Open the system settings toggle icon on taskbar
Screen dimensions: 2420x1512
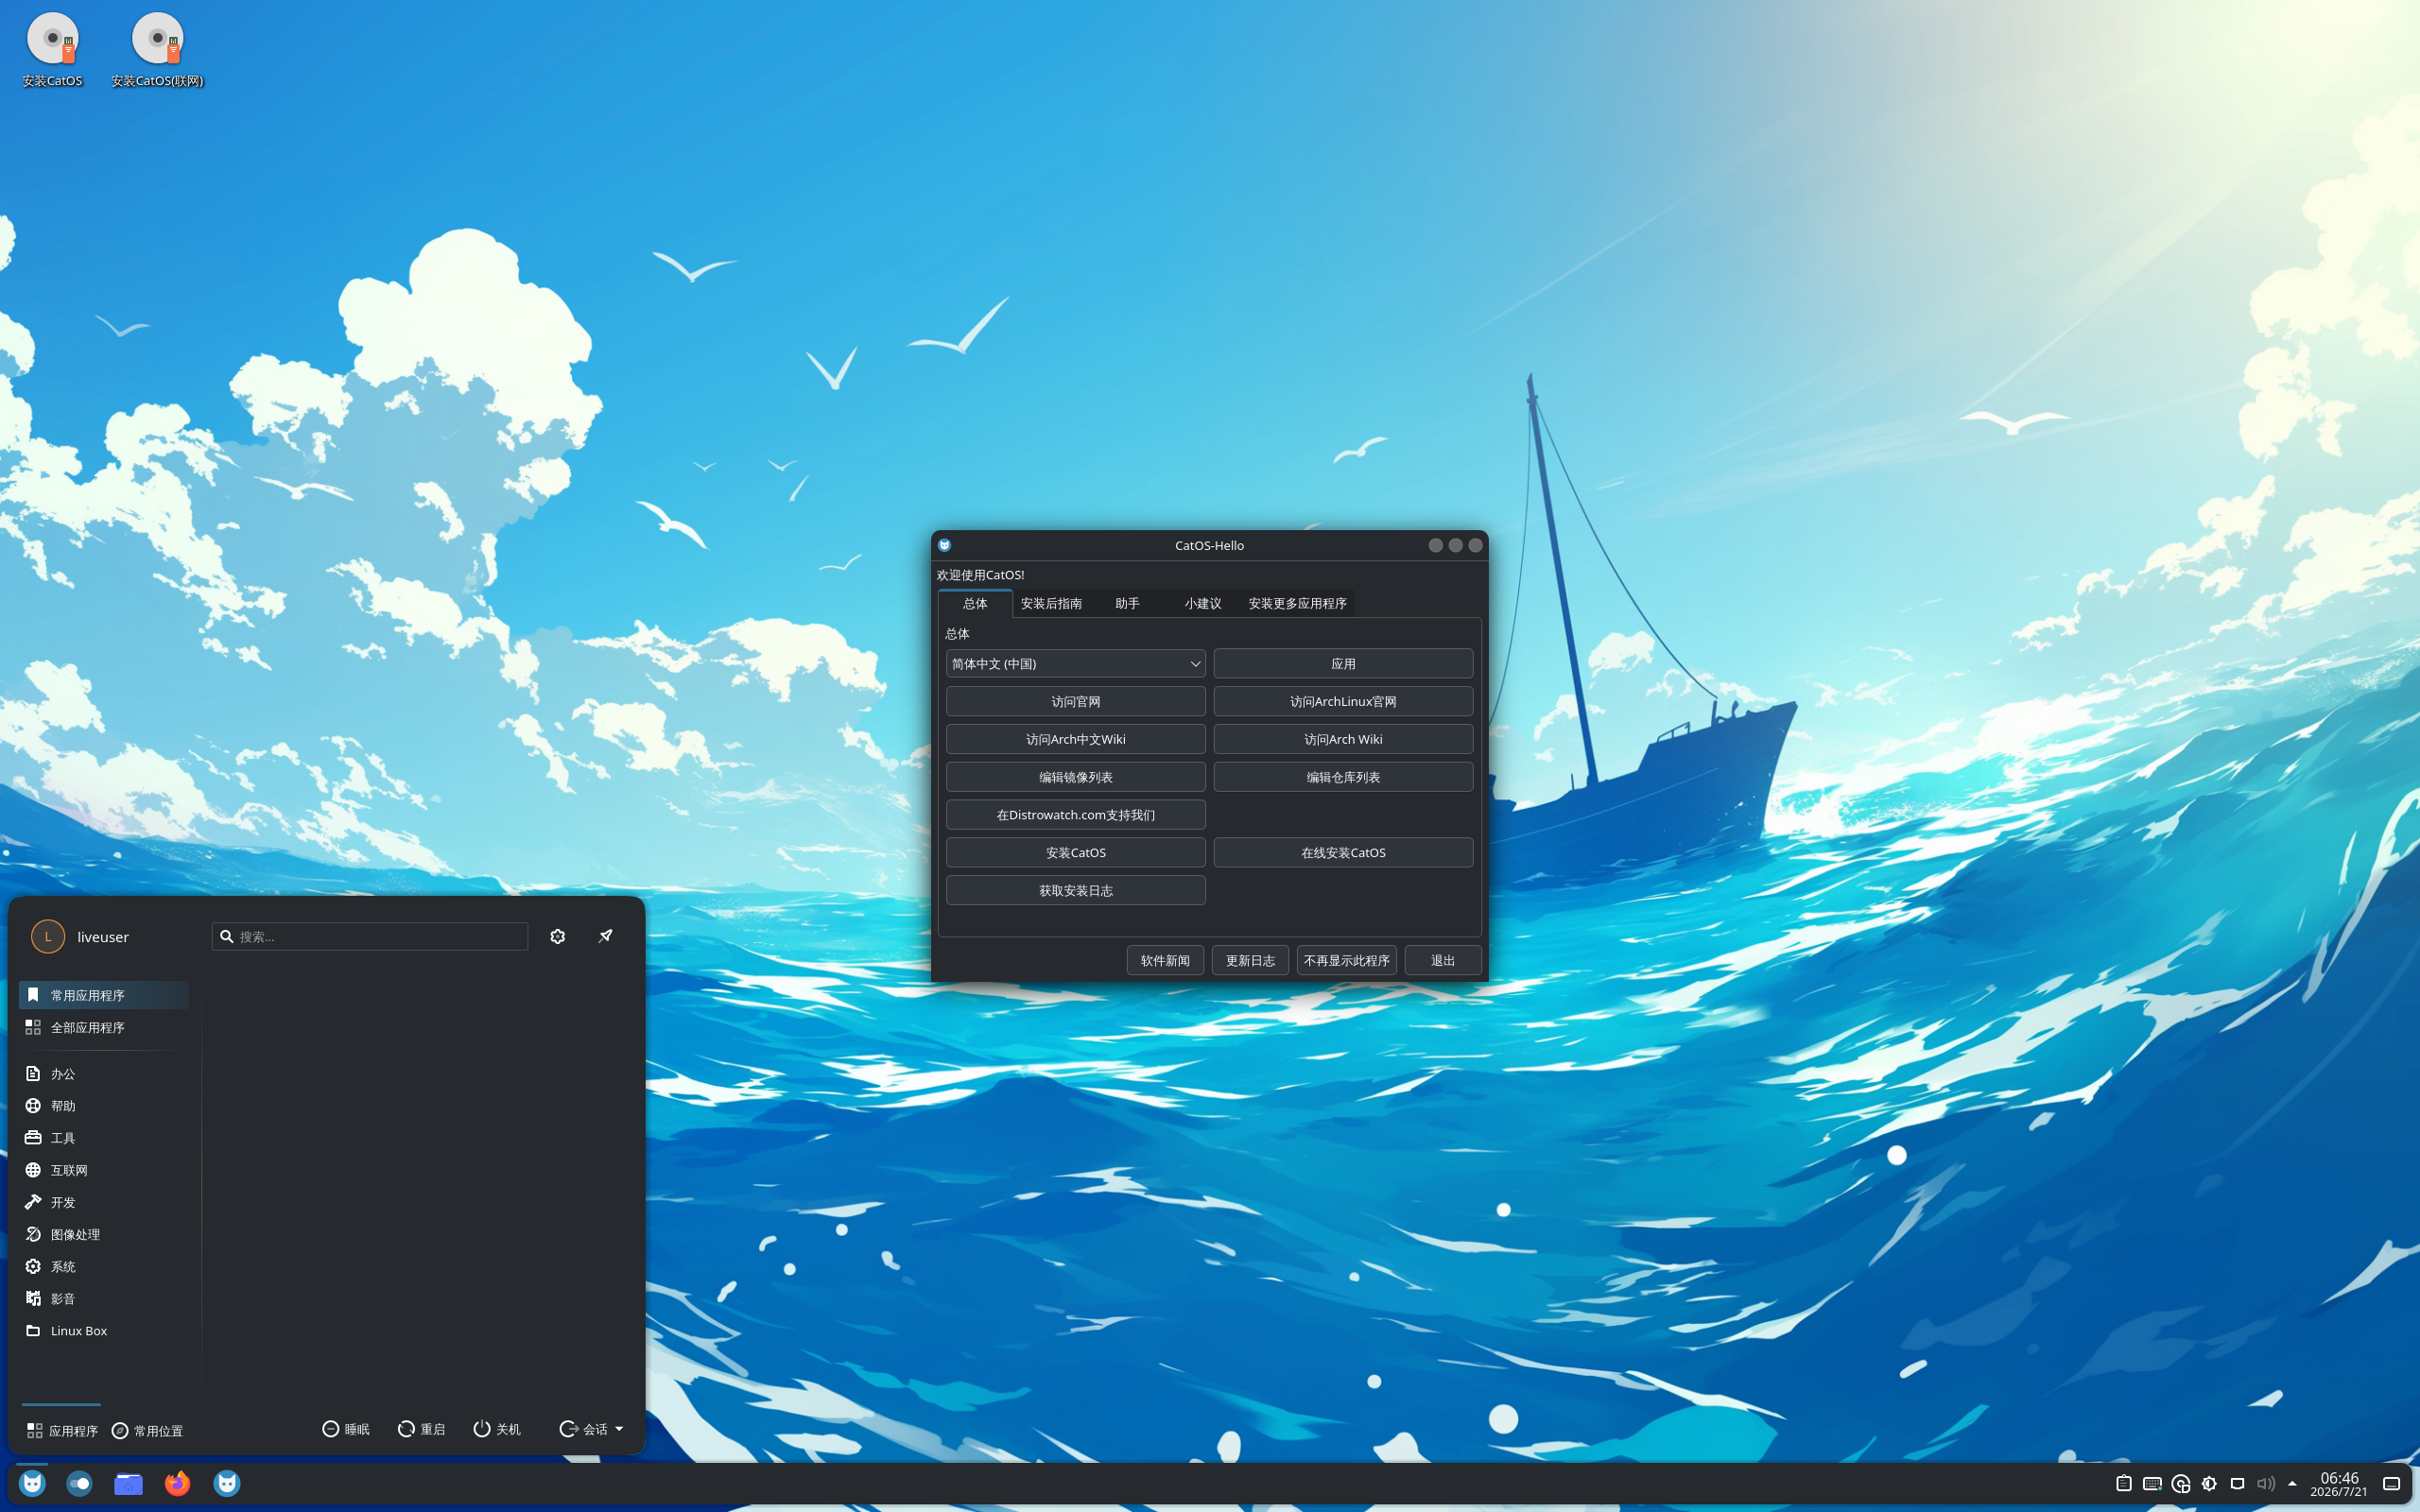[80, 1483]
